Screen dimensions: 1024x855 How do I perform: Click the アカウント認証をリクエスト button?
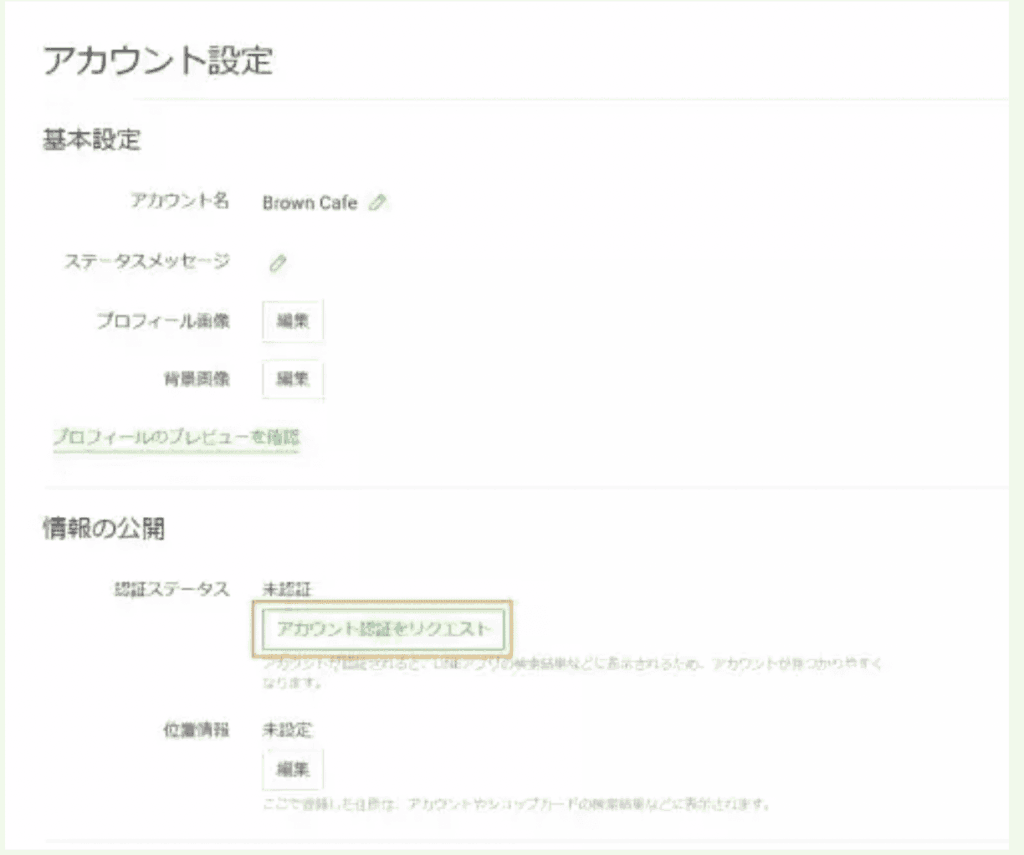(384, 629)
